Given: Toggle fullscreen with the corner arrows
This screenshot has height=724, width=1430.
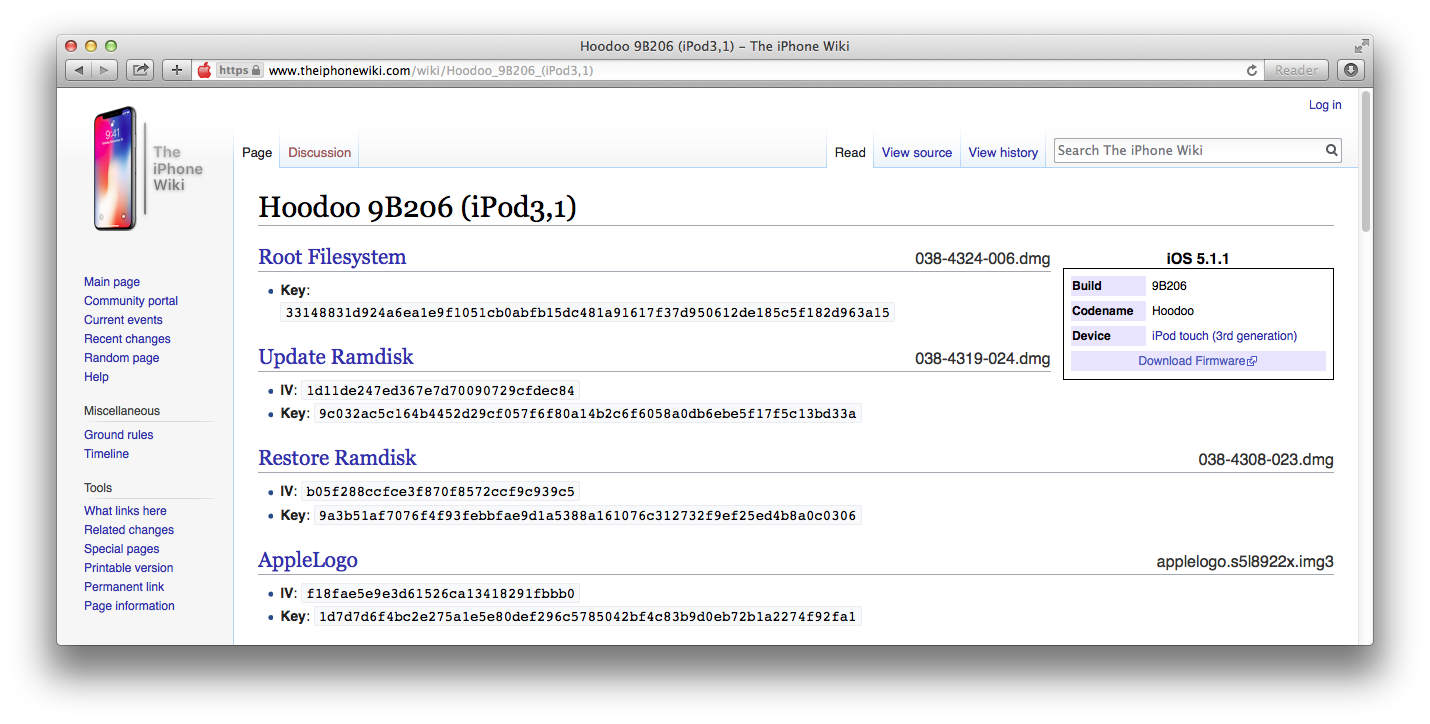Looking at the screenshot, I should 1361,45.
